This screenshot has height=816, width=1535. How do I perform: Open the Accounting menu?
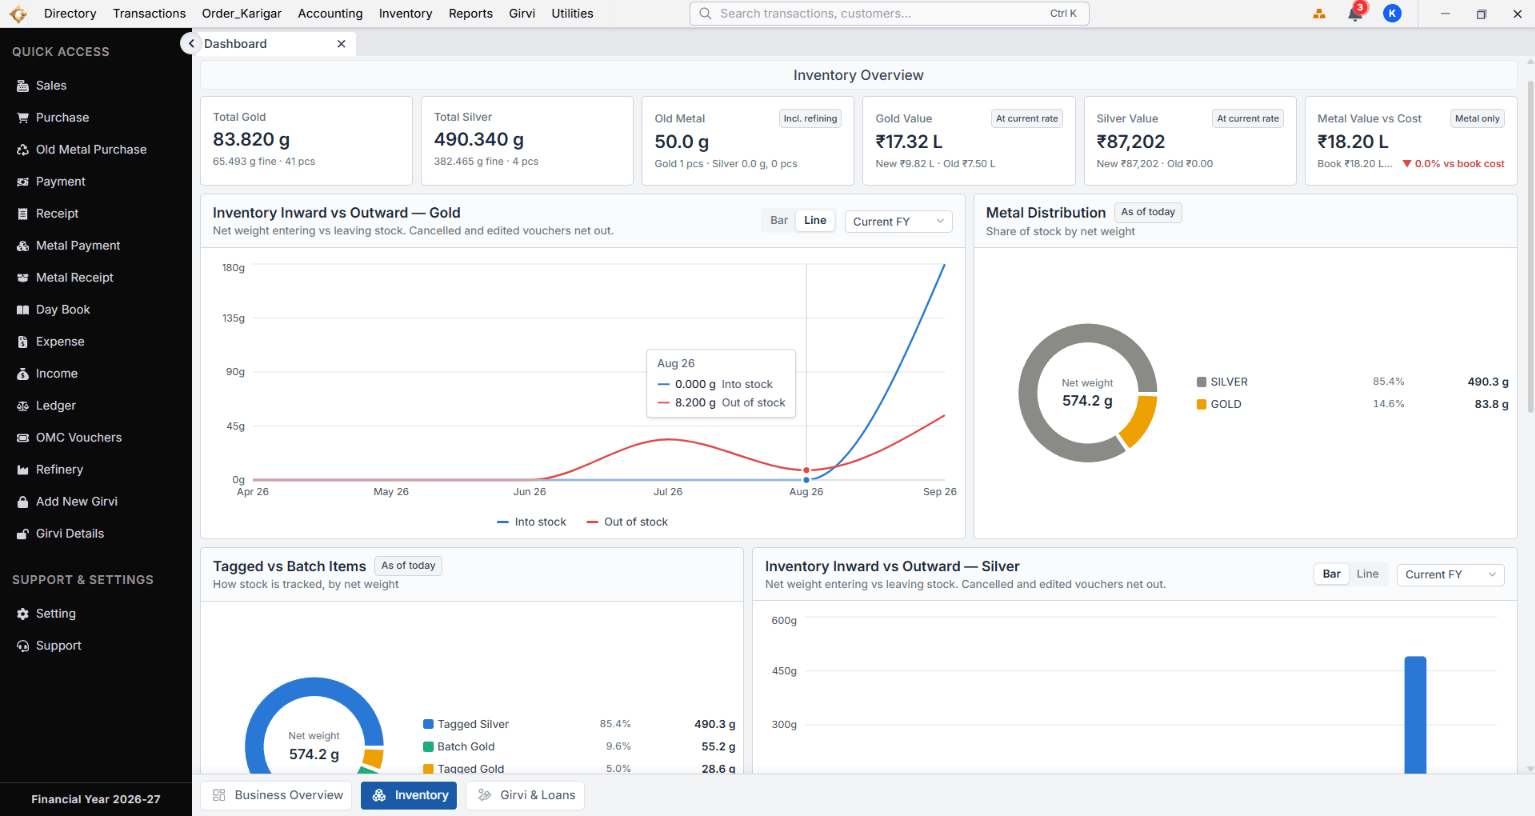[x=330, y=14]
